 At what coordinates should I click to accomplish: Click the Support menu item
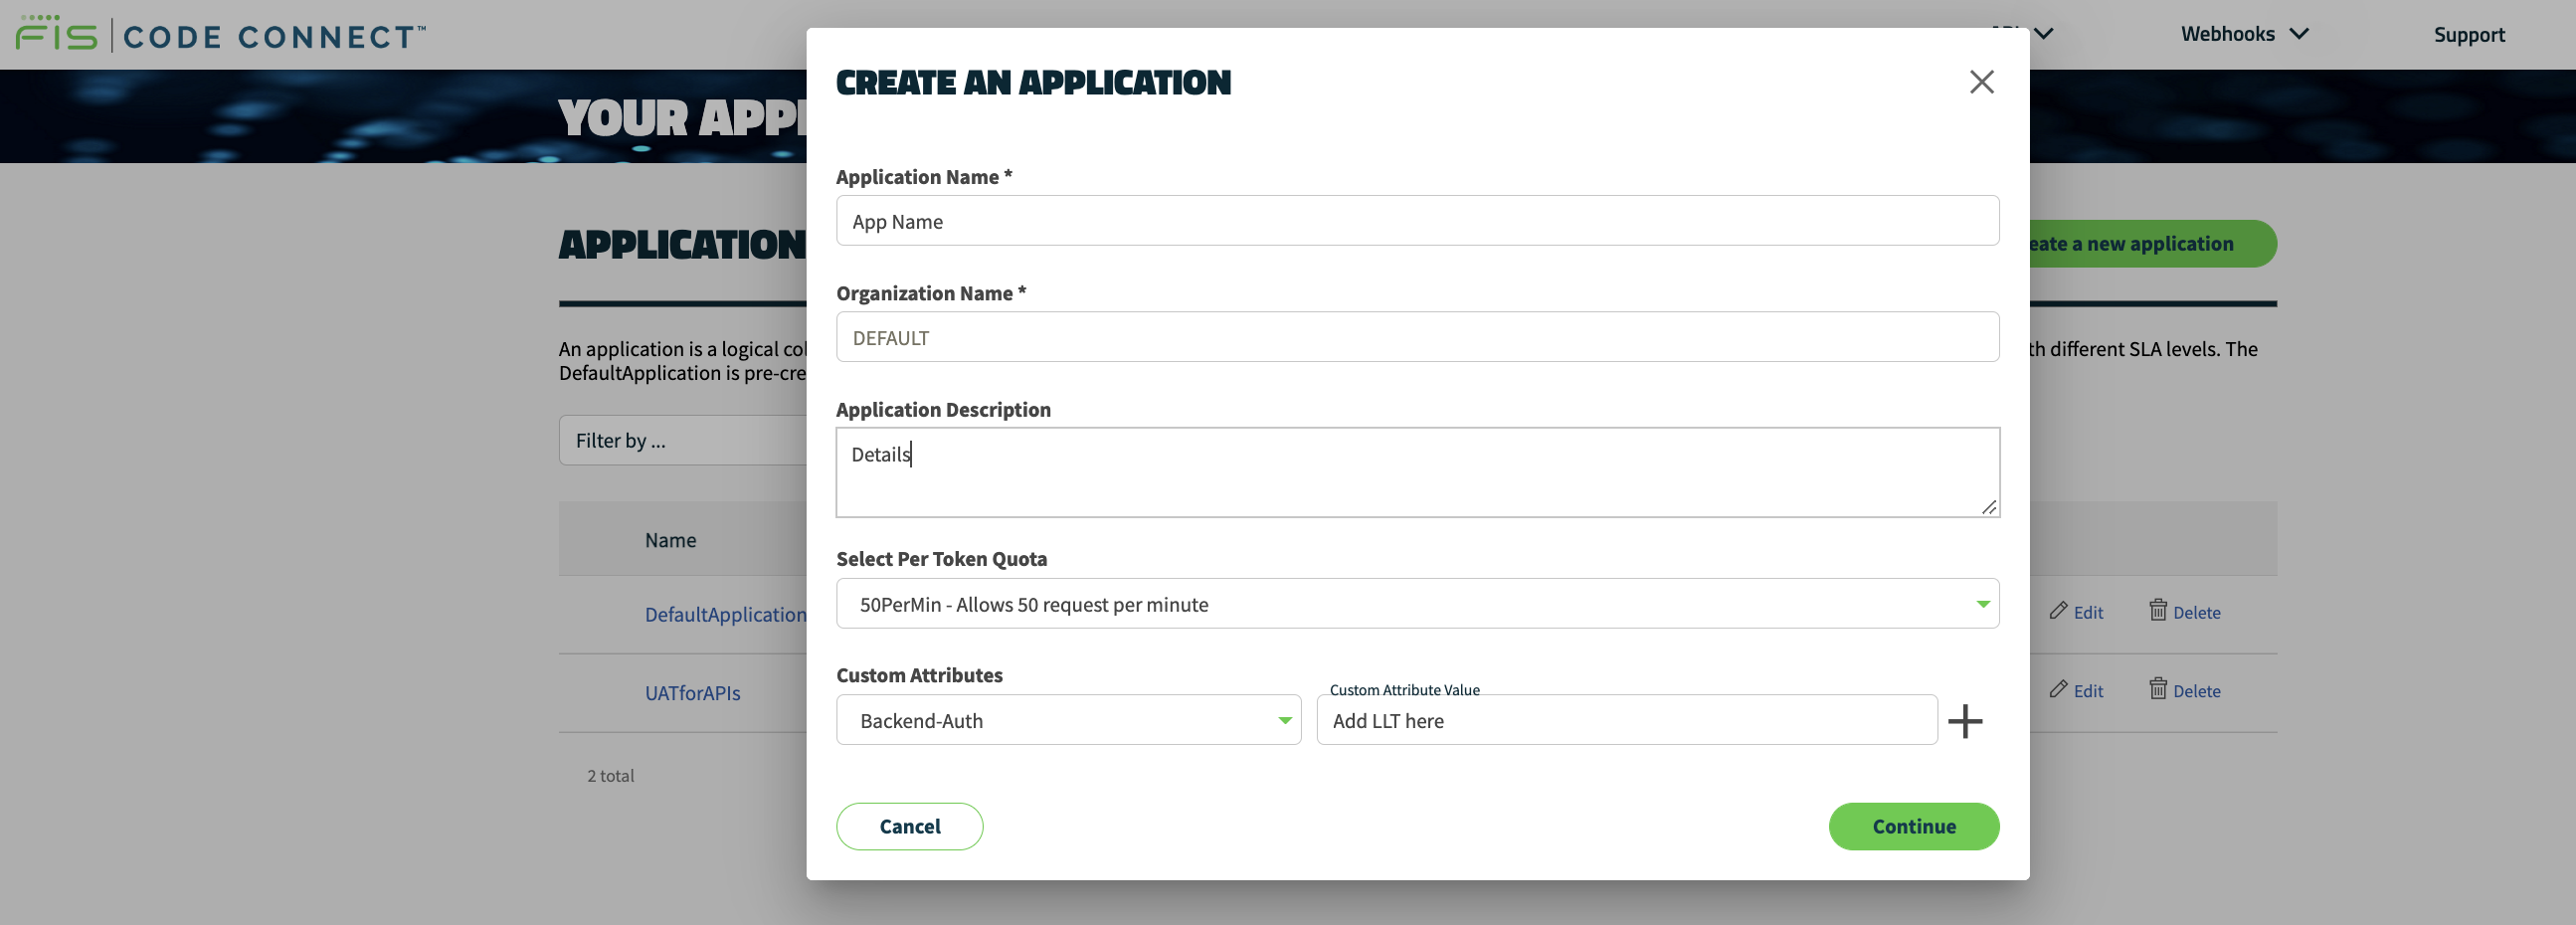(2470, 35)
